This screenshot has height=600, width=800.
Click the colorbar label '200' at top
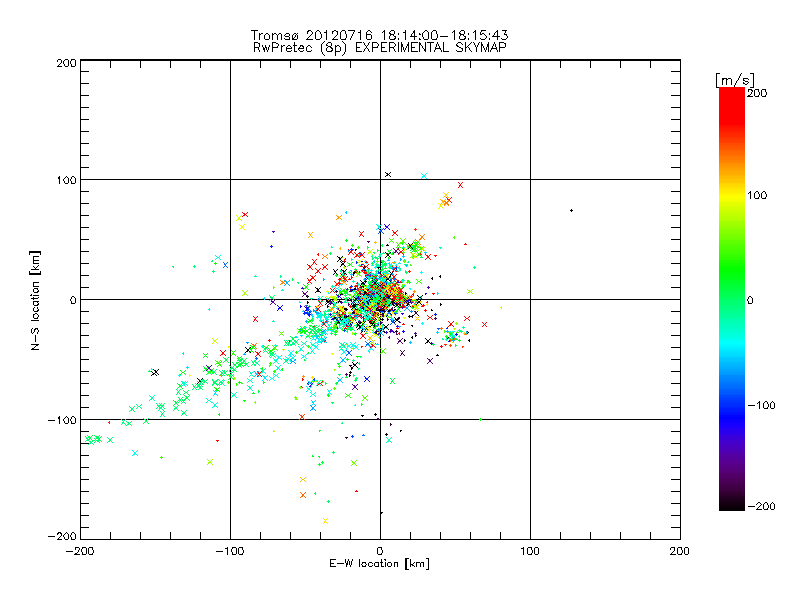click(757, 93)
